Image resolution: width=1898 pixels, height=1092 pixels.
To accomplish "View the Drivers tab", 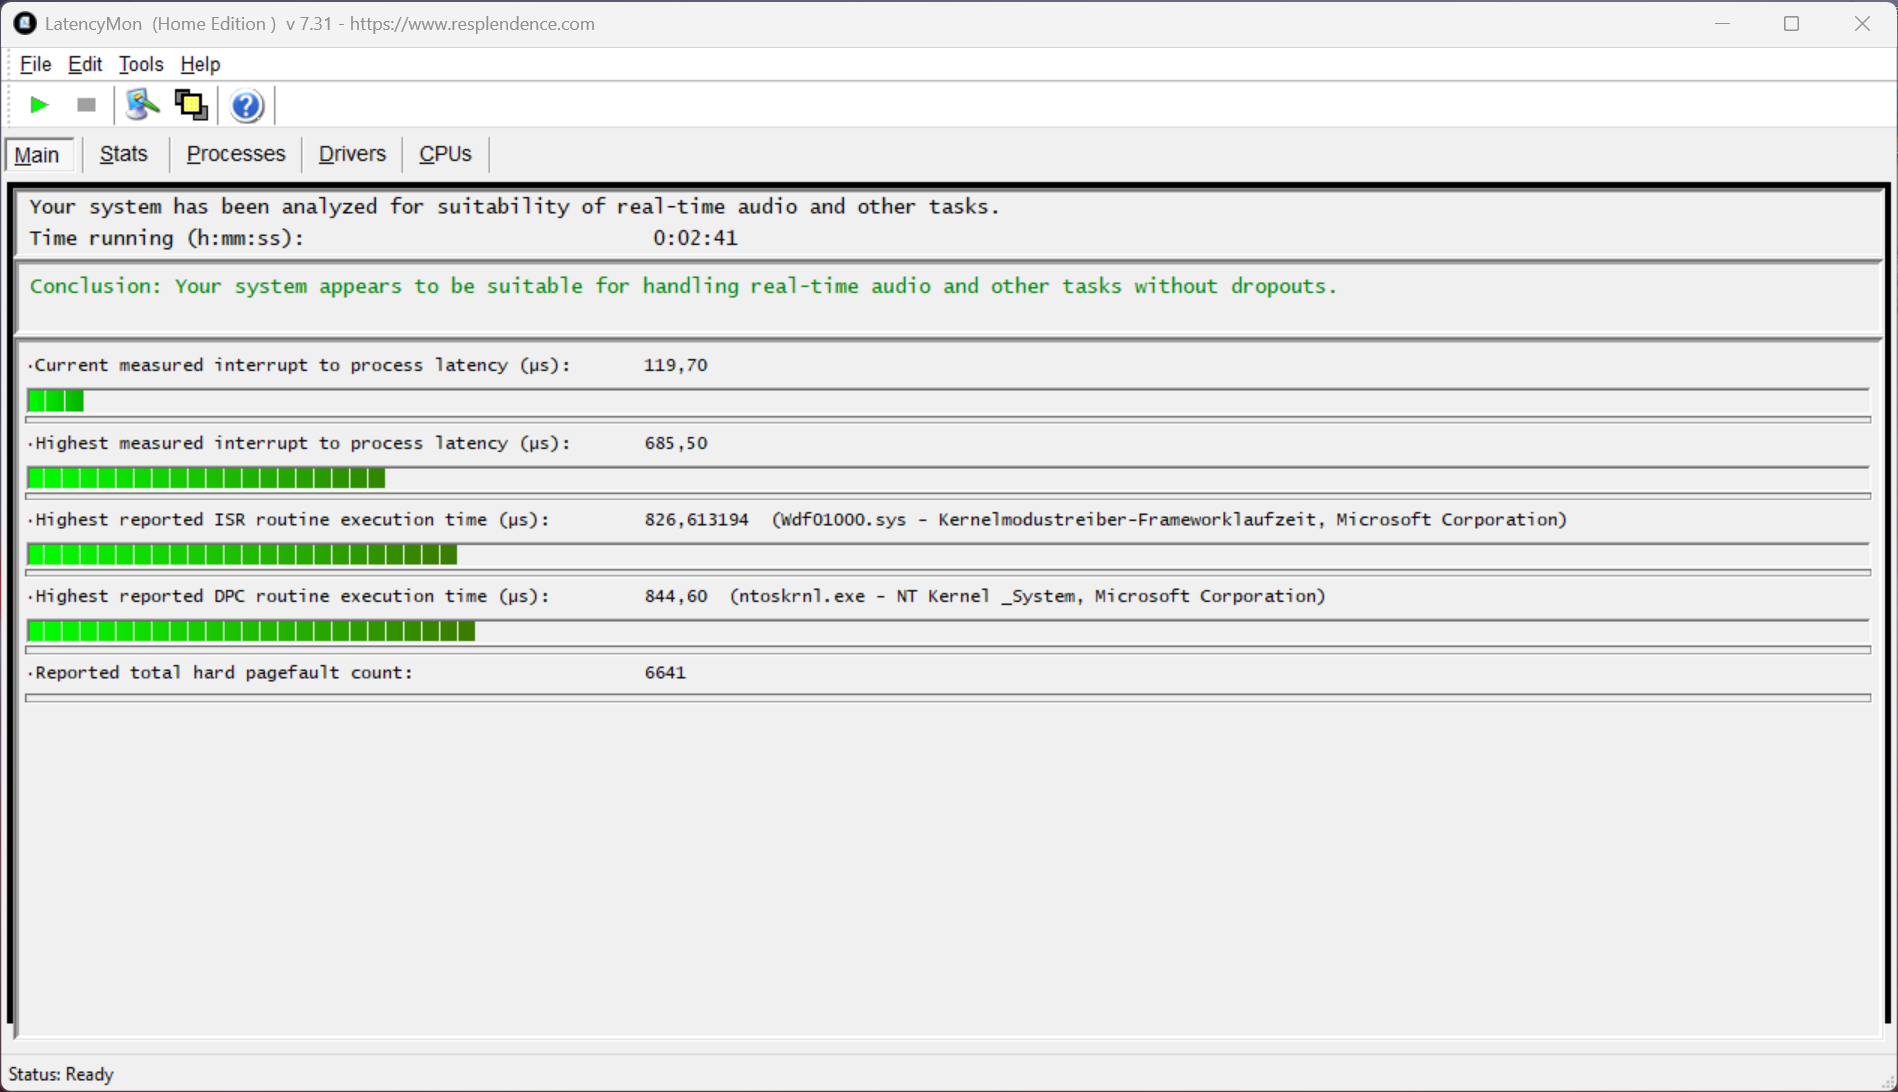I will coord(352,154).
